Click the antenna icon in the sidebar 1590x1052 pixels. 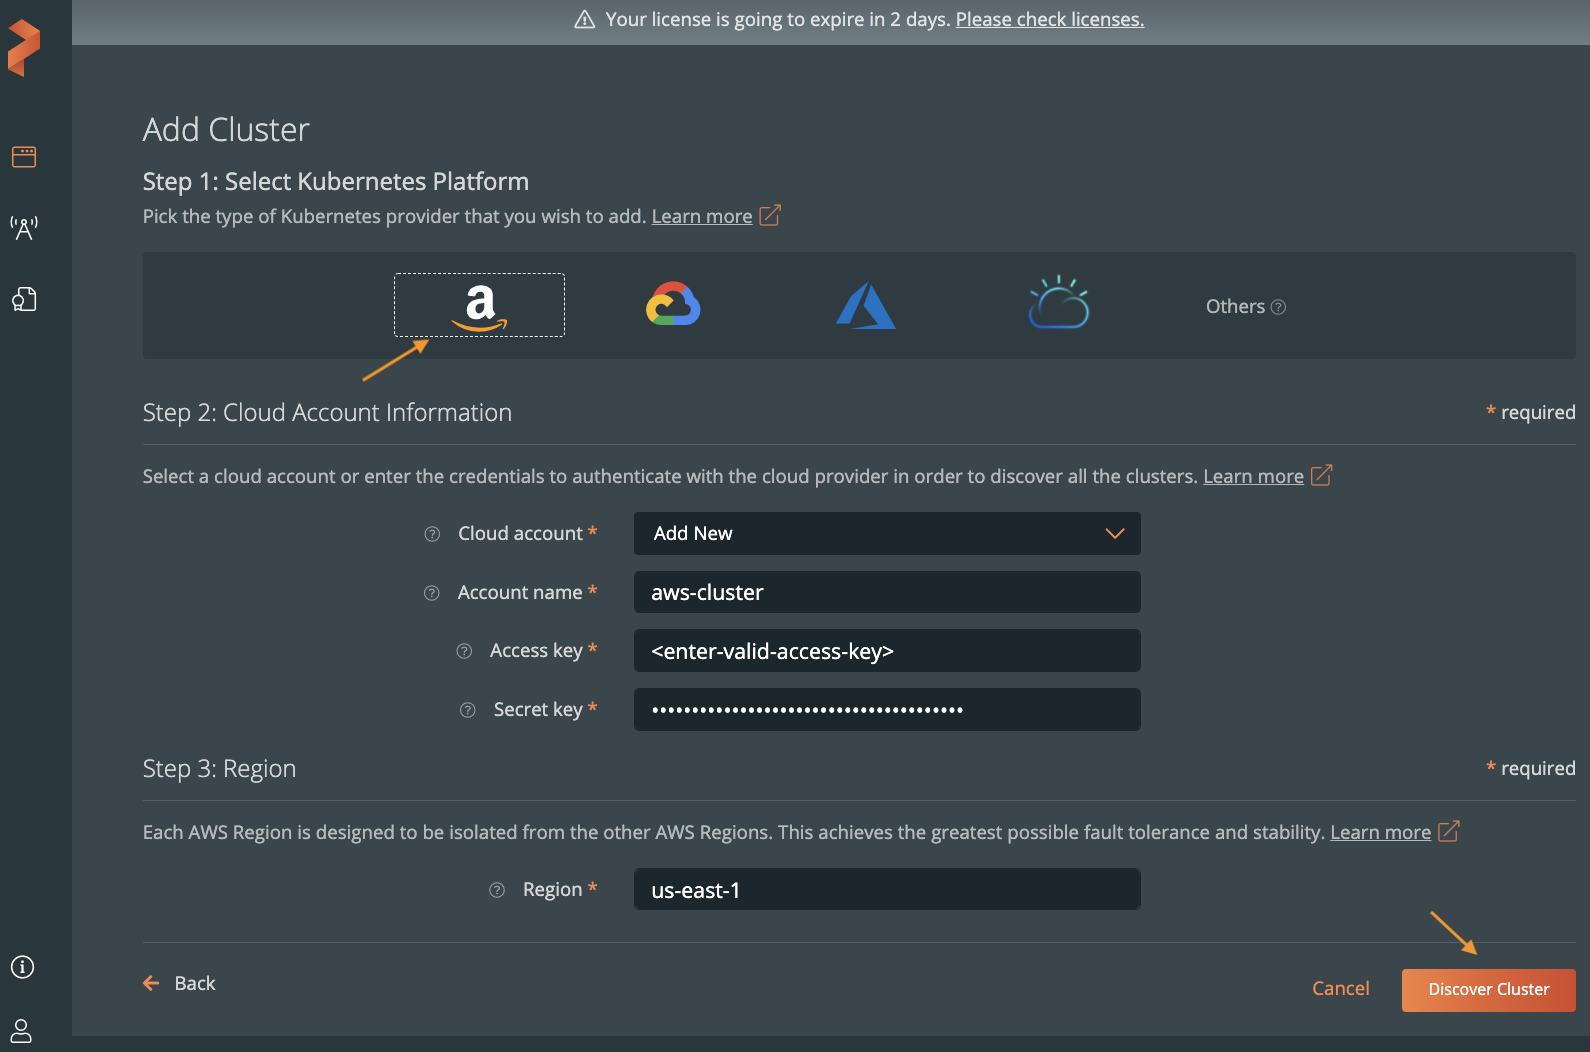(x=24, y=228)
